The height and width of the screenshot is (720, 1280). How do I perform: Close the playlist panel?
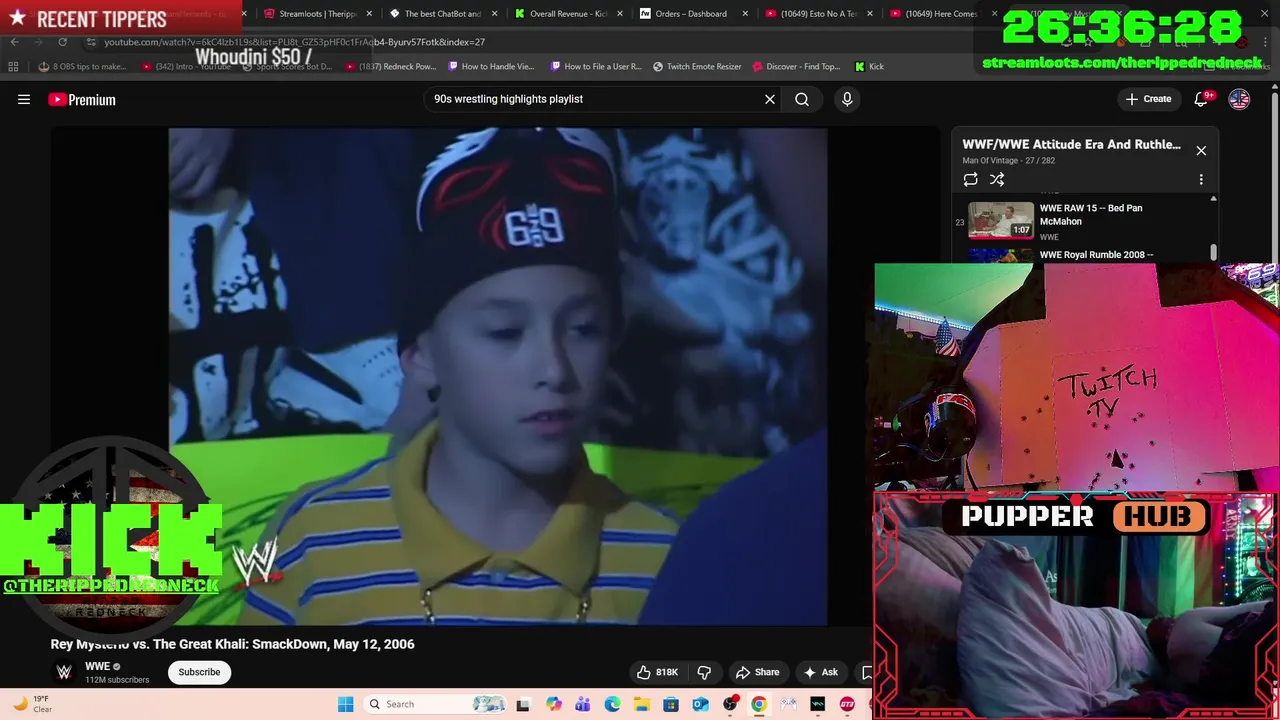(x=1201, y=151)
